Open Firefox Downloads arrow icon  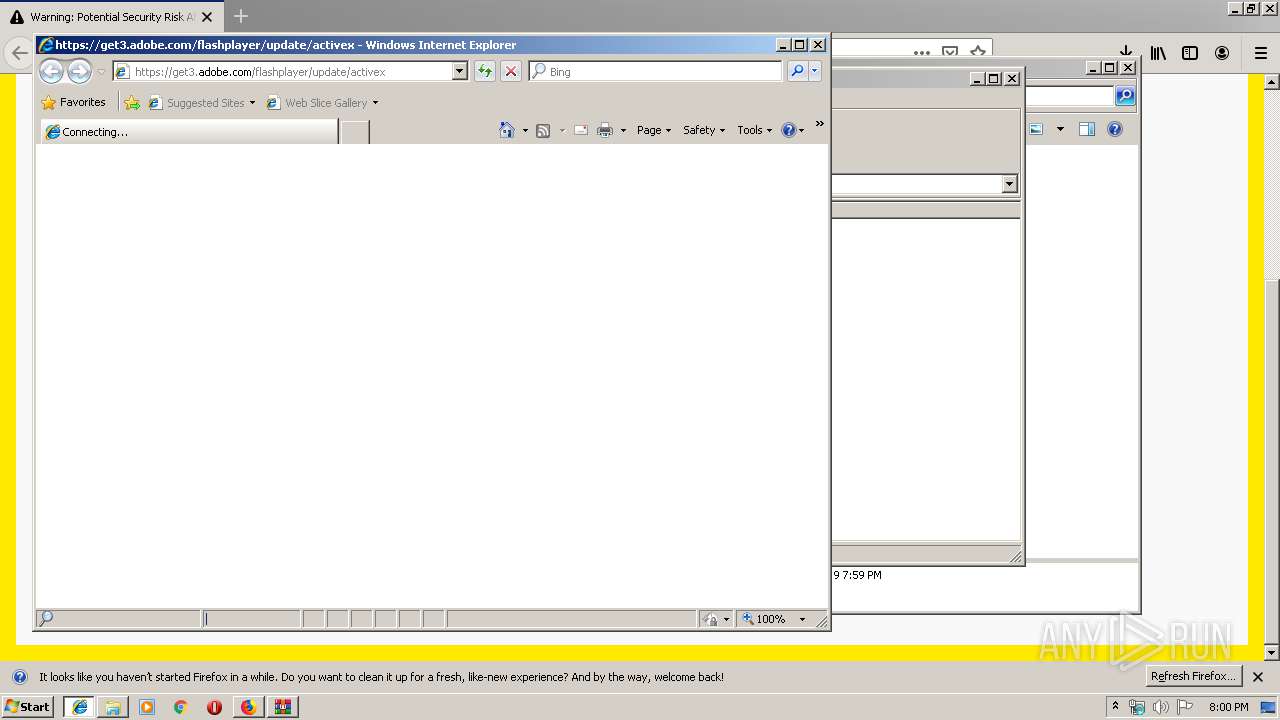coord(1125,53)
